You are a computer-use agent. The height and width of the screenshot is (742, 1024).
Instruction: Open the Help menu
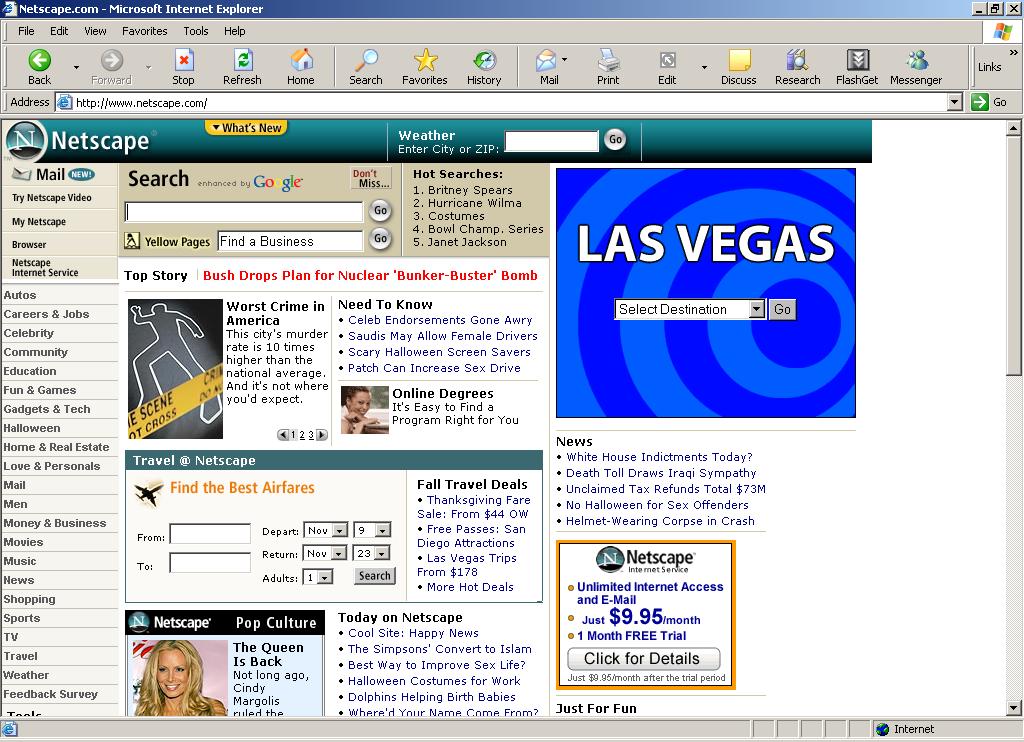pos(234,31)
